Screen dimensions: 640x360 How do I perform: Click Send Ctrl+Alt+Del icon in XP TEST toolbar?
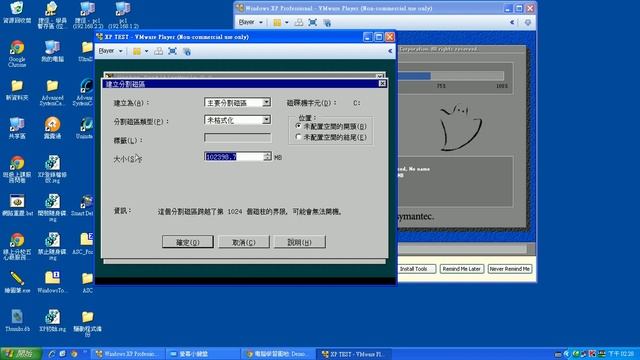click(158, 51)
